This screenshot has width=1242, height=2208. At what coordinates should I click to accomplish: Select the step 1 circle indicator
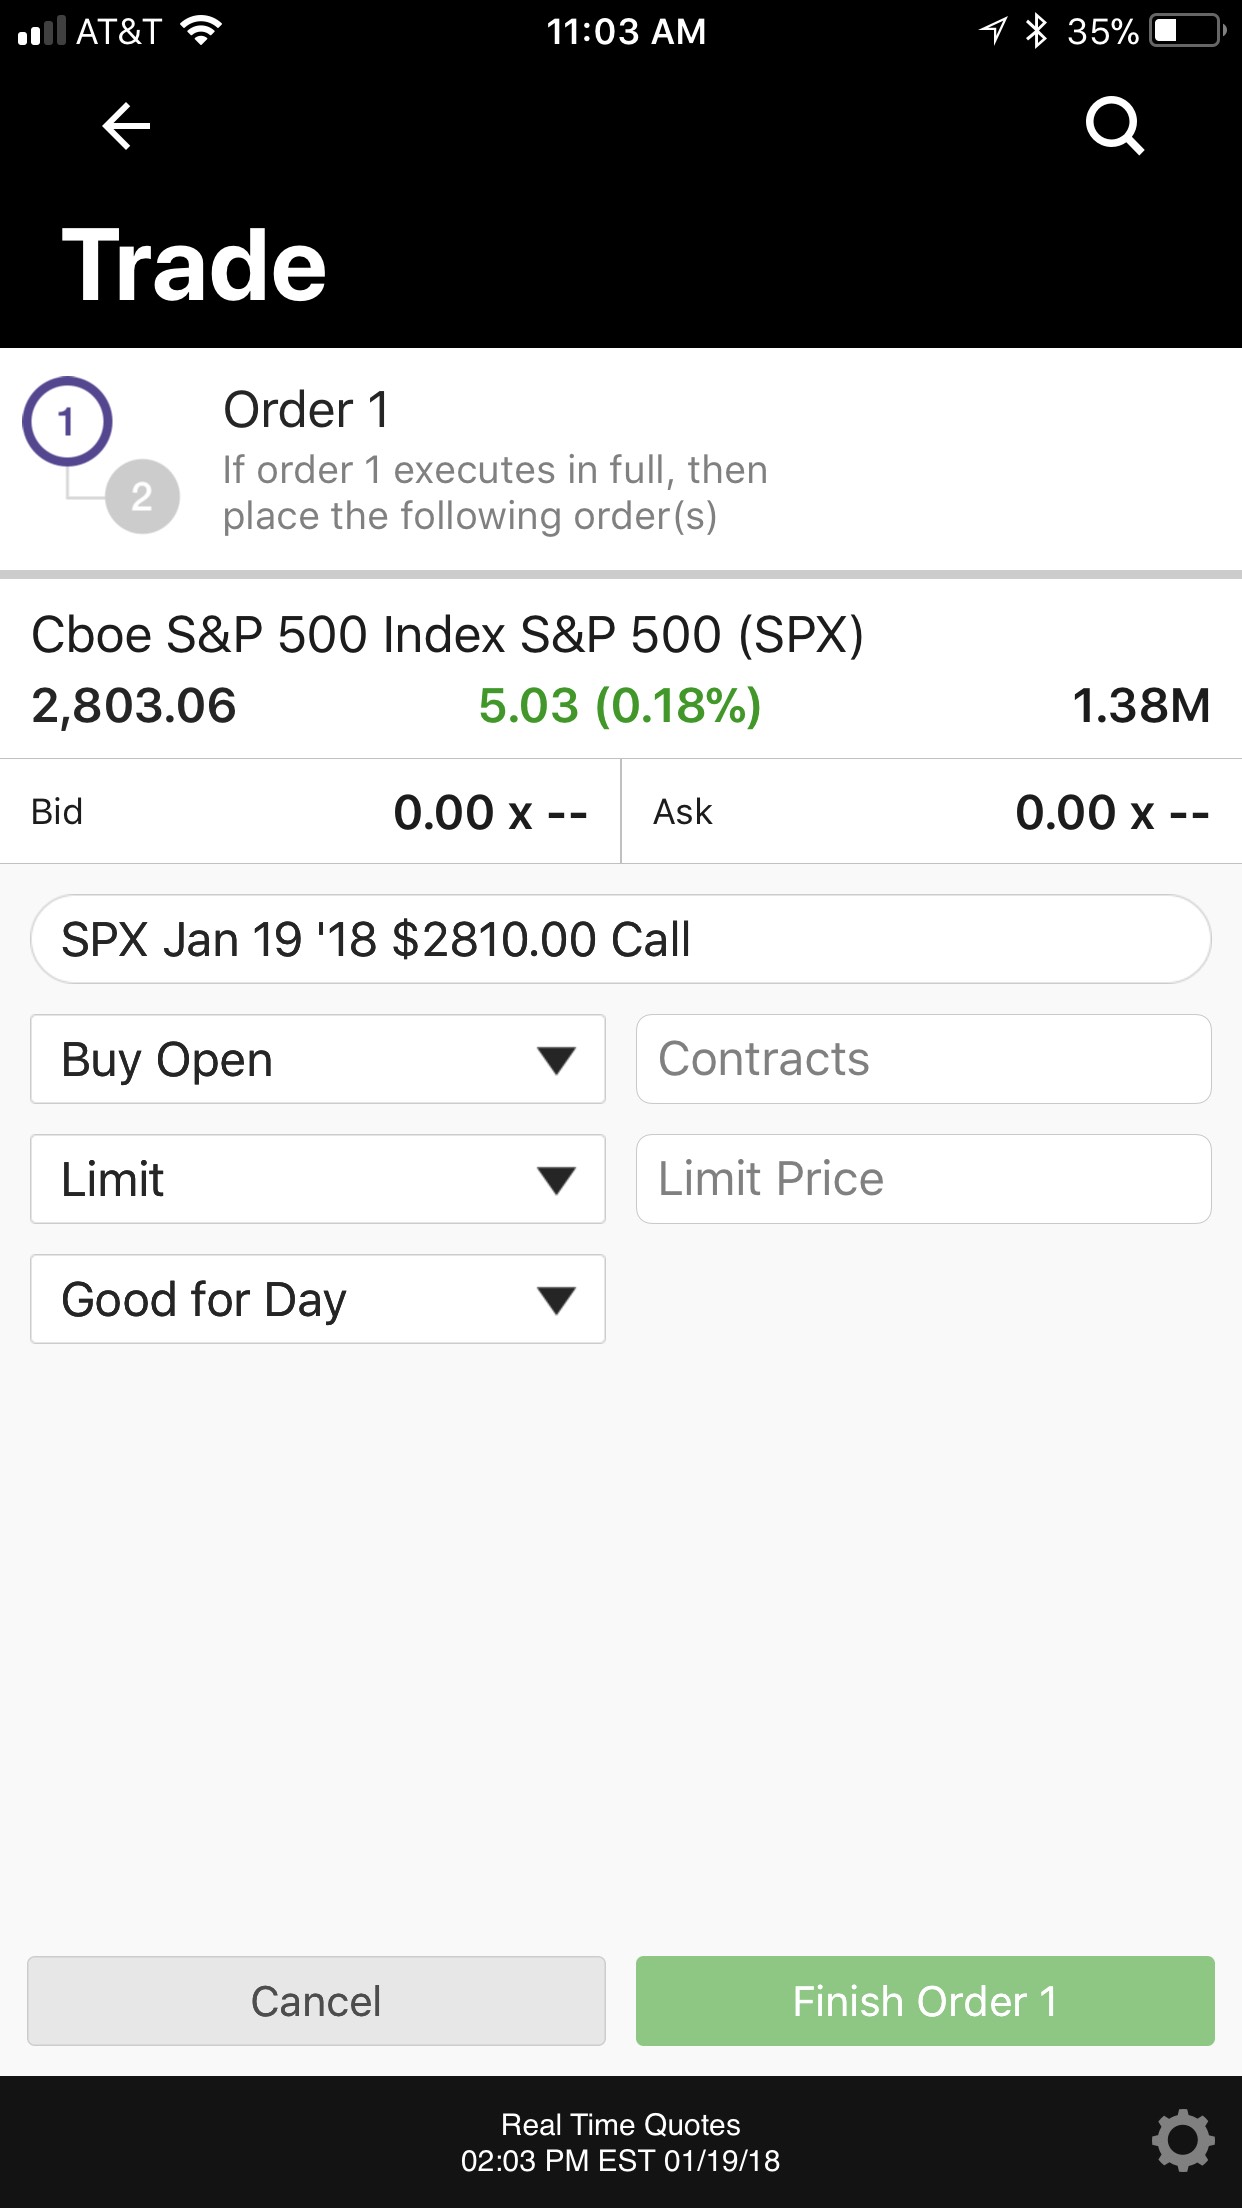[67, 421]
